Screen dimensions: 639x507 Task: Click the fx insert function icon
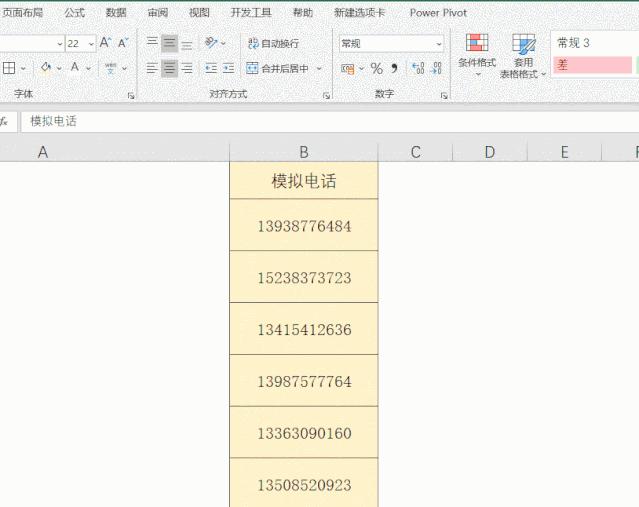4,121
